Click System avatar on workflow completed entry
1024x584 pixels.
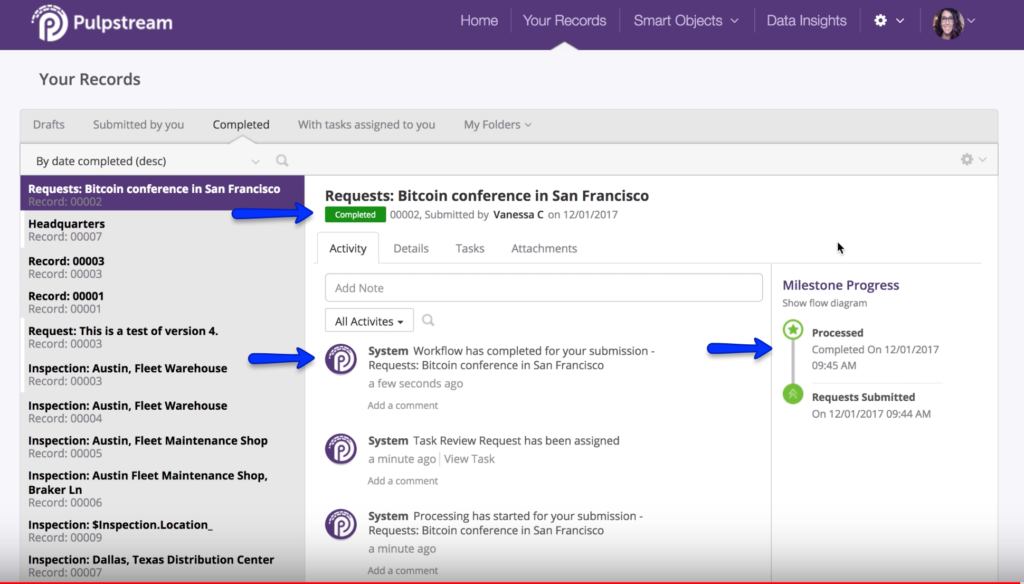point(341,358)
